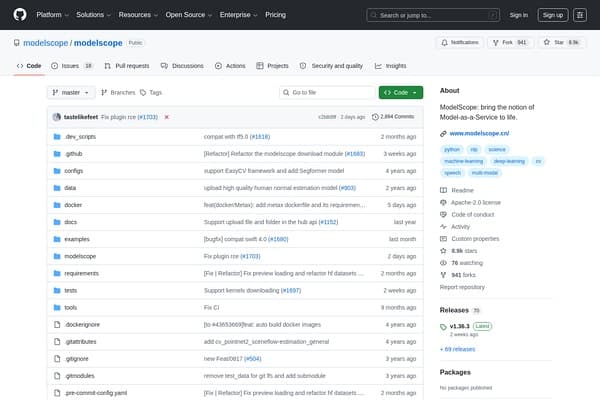The height and width of the screenshot is (400, 600).
Task: Open the .github folder
Action: 73,154
